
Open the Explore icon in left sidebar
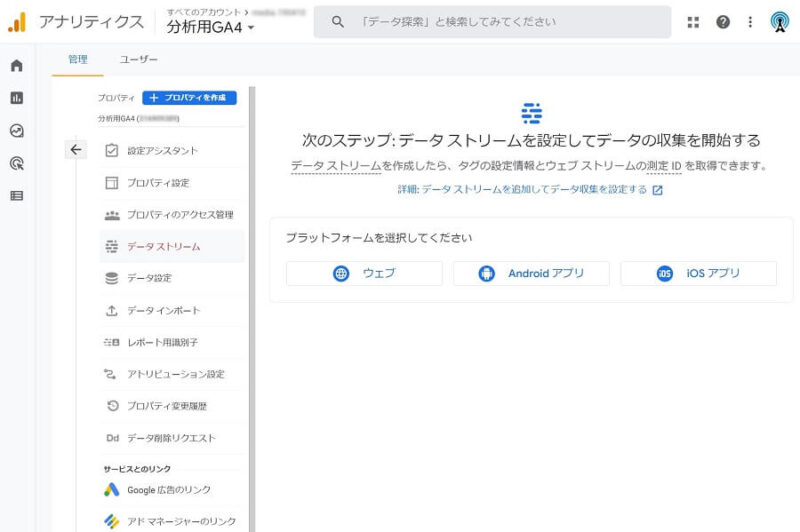17,131
